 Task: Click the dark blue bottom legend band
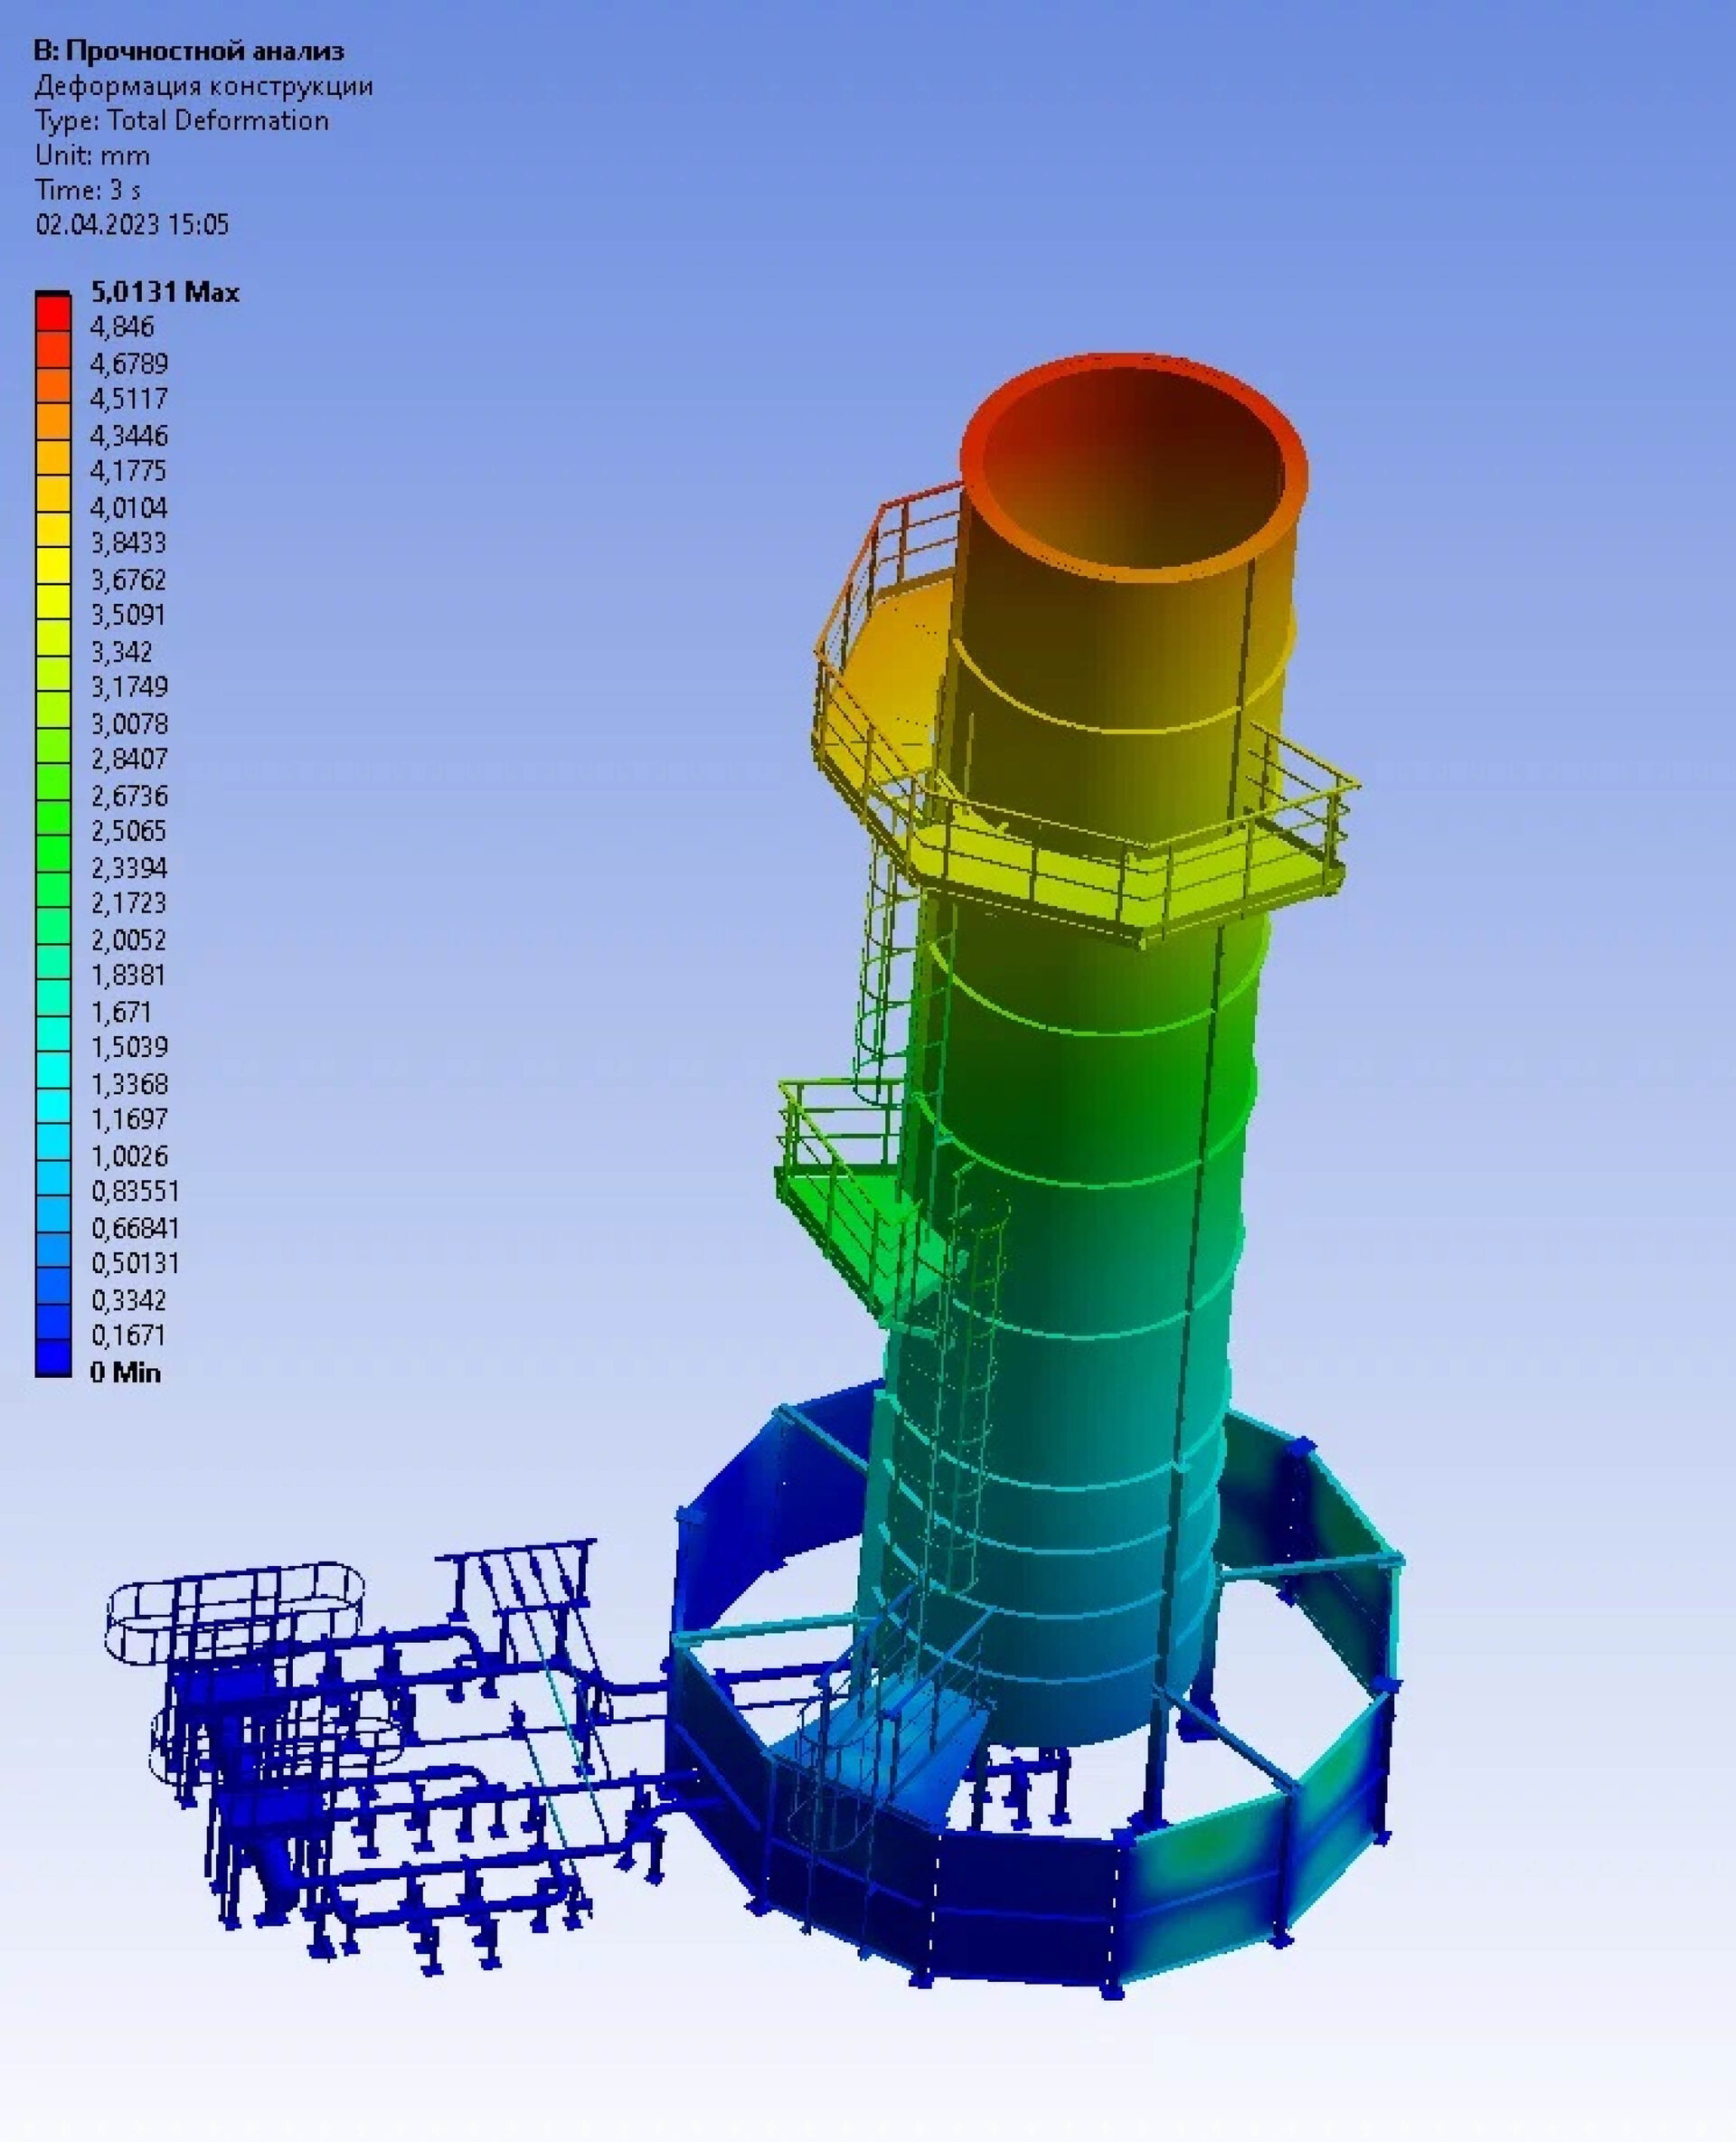click(52, 1358)
